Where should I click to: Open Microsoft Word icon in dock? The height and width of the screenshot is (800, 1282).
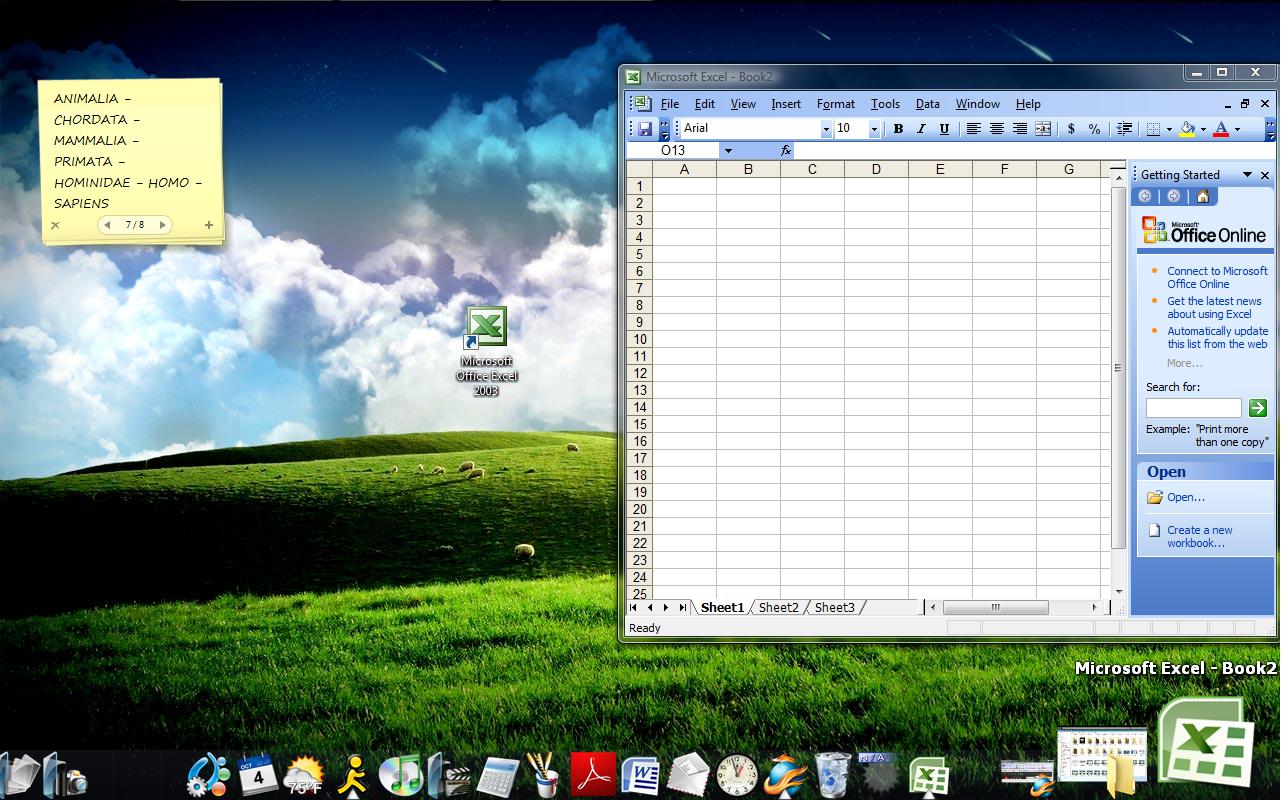click(x=640, y=776)
